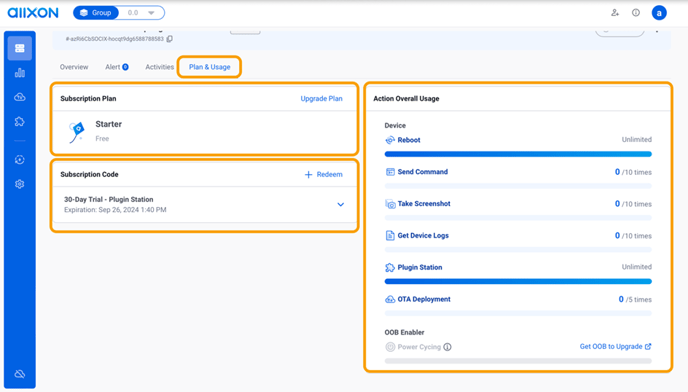Click the invite user icon in header
Viewport: 688px width, 392px height.
[615, 13]
